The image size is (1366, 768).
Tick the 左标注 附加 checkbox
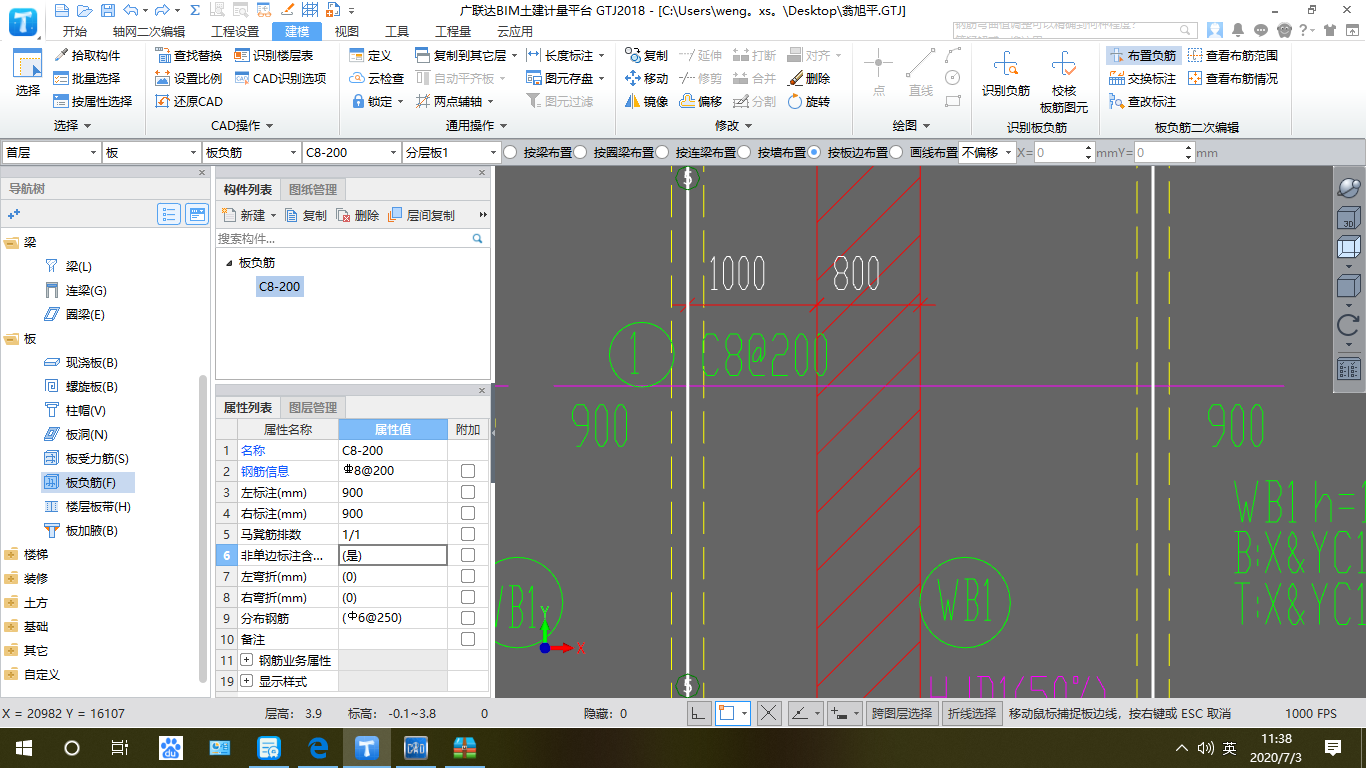click(468, 492)
